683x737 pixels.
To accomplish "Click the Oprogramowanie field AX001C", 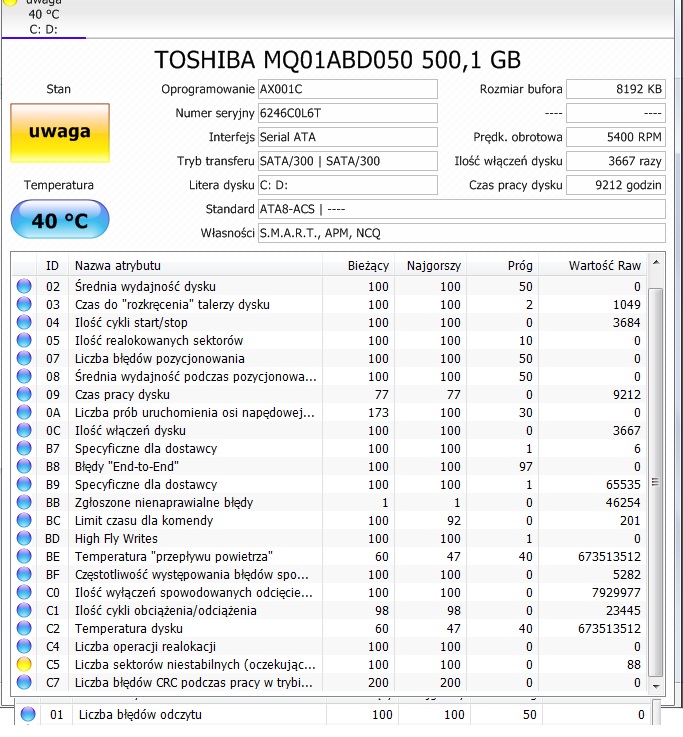I will (347, 89).
